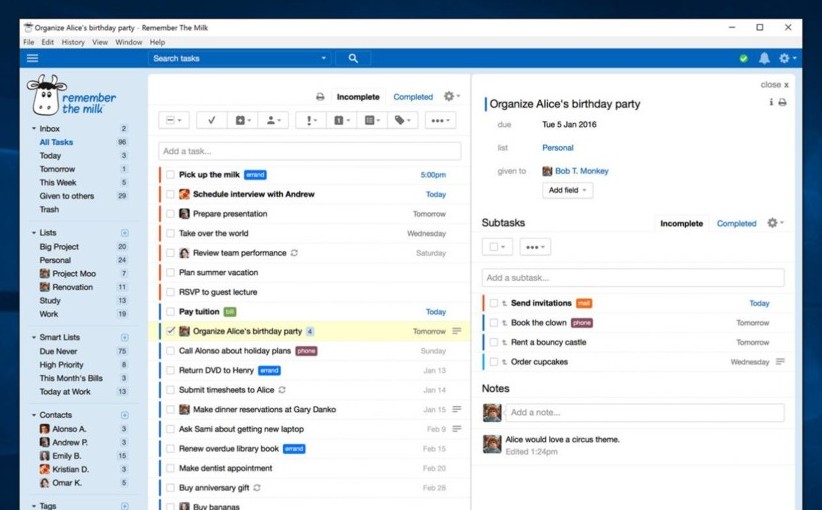The height and width of the screenshot is (510, 822).
Task: Open the give-to person toolbar button
Action: 273,121
